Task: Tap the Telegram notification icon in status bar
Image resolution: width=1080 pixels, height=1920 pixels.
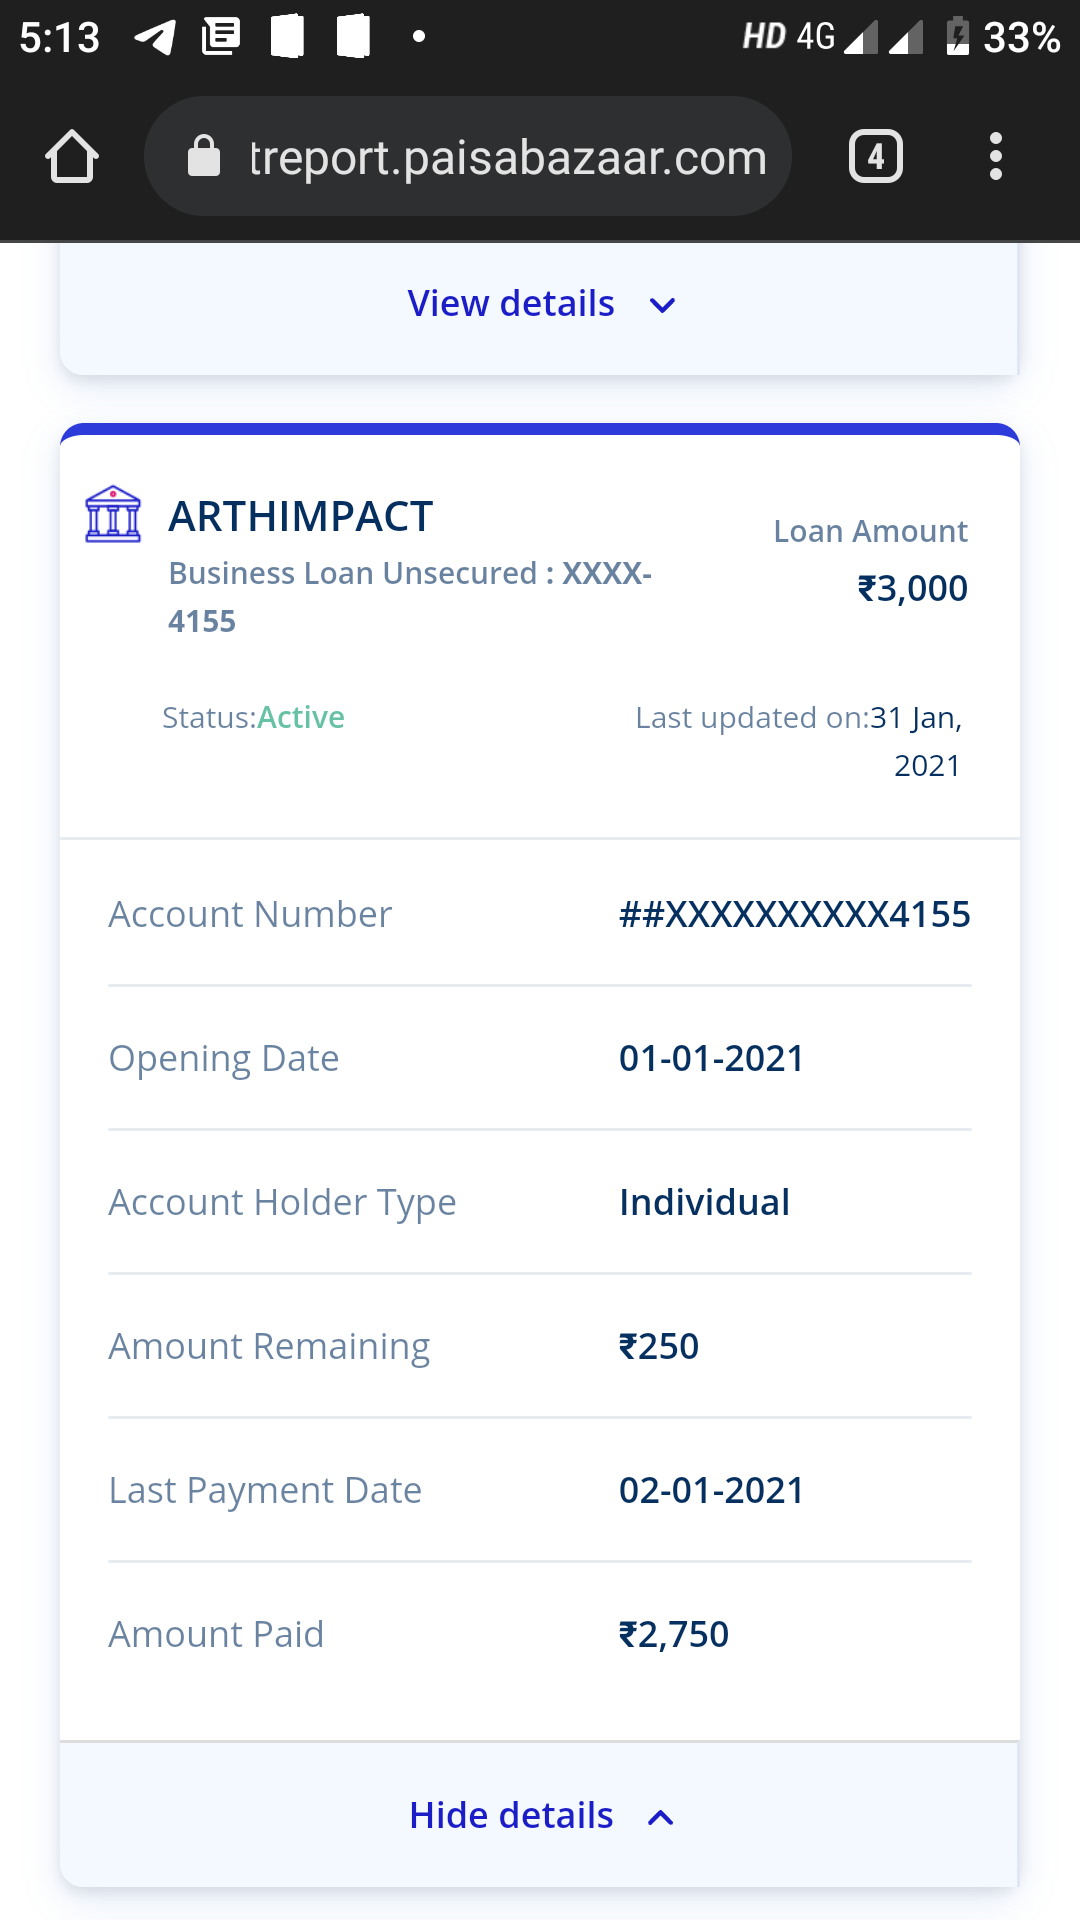Action: coord(155,38)
